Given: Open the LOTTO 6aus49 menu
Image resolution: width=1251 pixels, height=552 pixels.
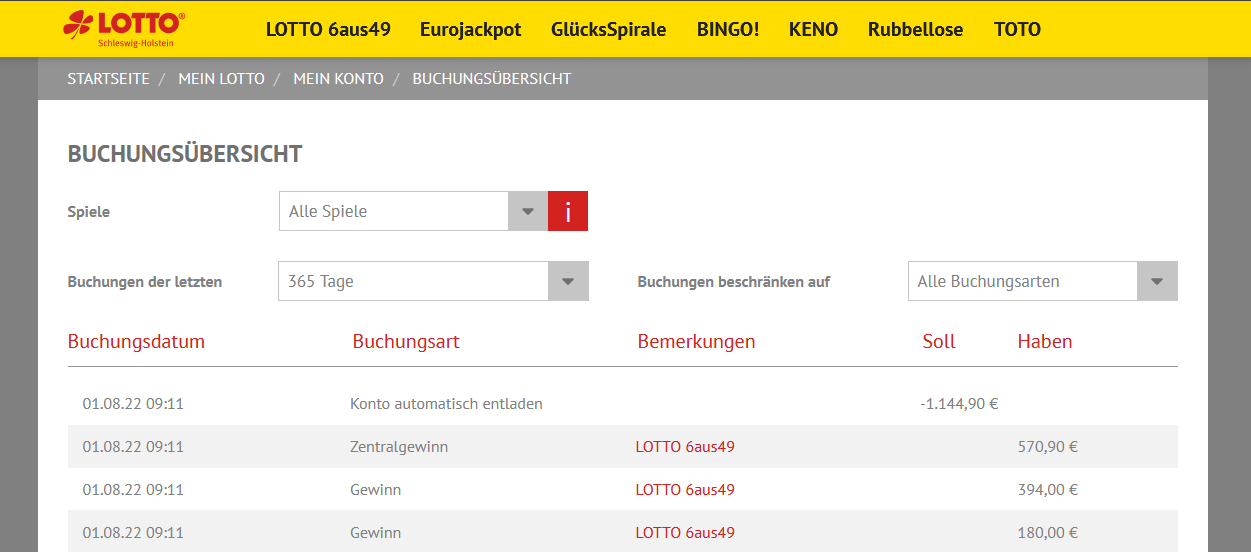Looking at the screenshot, I should click(328, 29).
